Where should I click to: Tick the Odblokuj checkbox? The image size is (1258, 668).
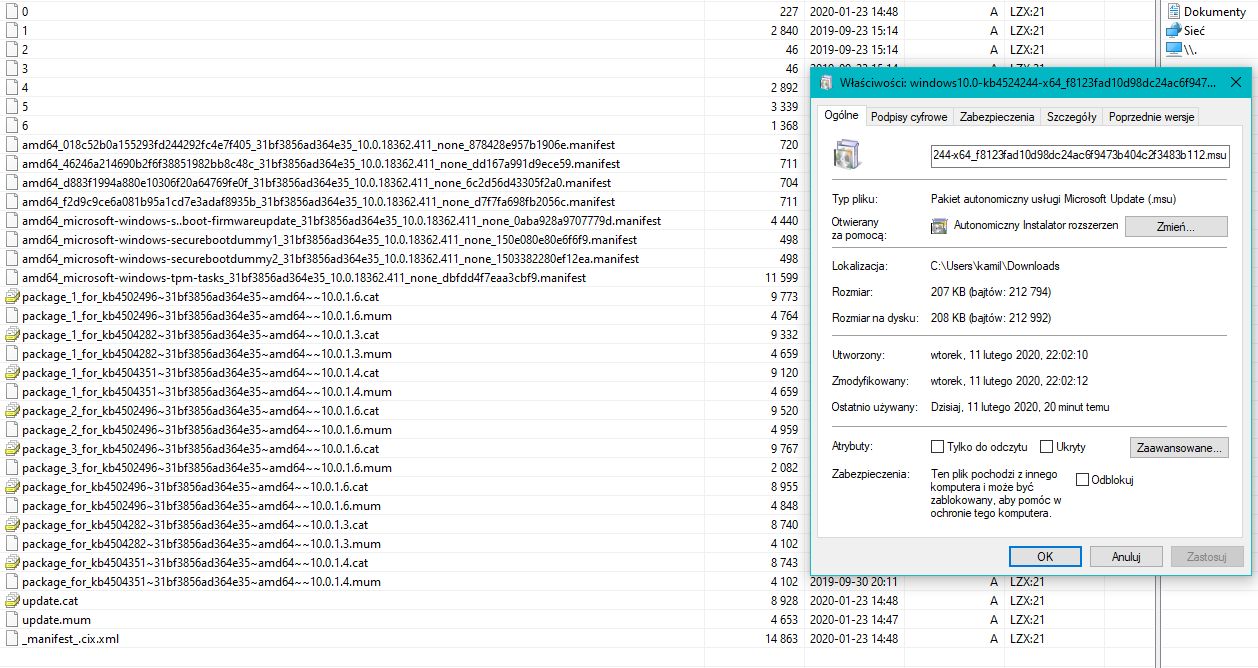1082,480
